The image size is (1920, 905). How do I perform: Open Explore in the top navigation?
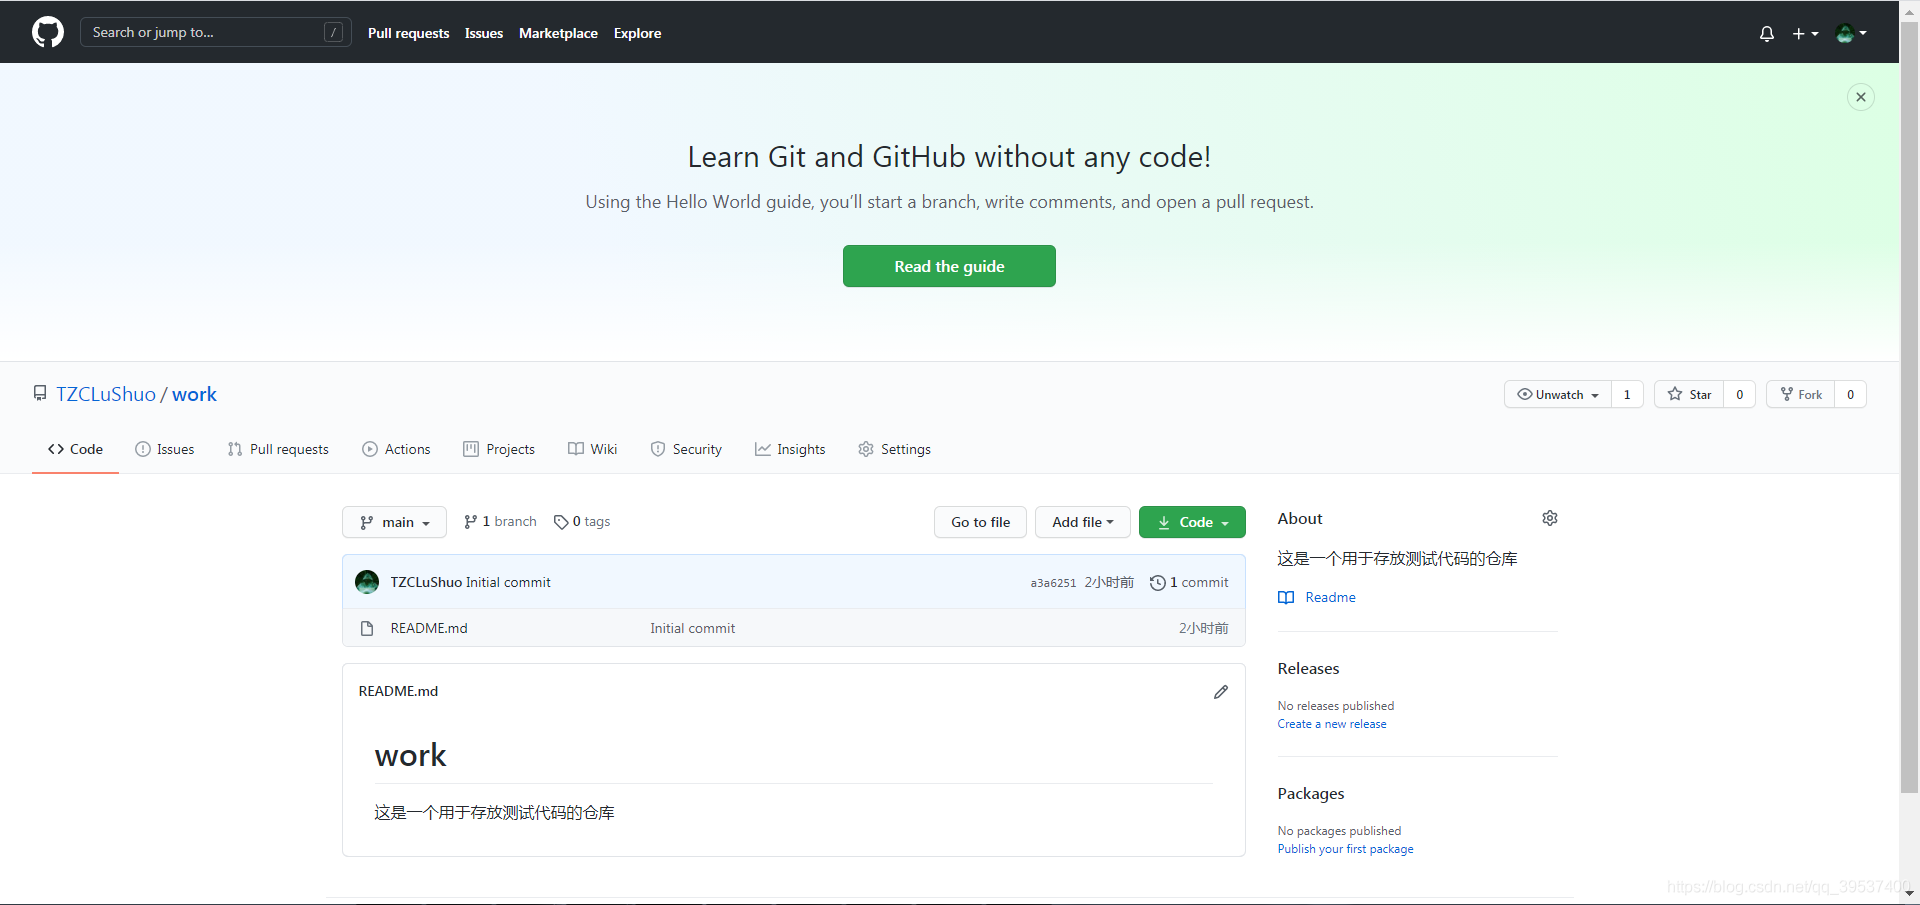[637, 33]
